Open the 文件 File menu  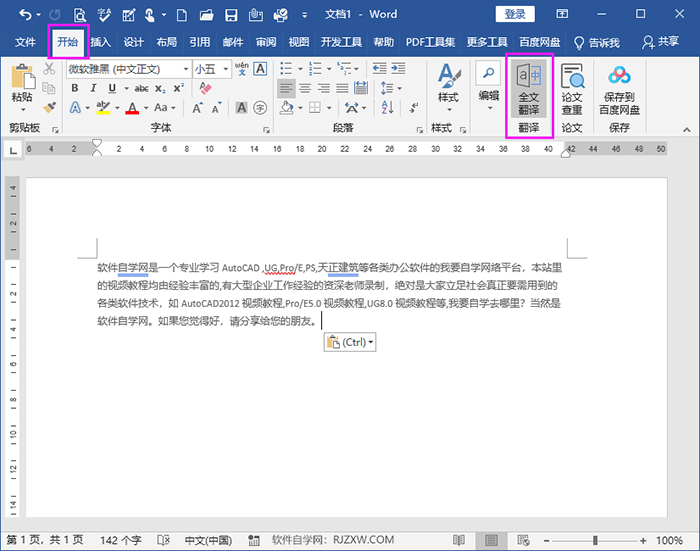(x=25, y=43)
